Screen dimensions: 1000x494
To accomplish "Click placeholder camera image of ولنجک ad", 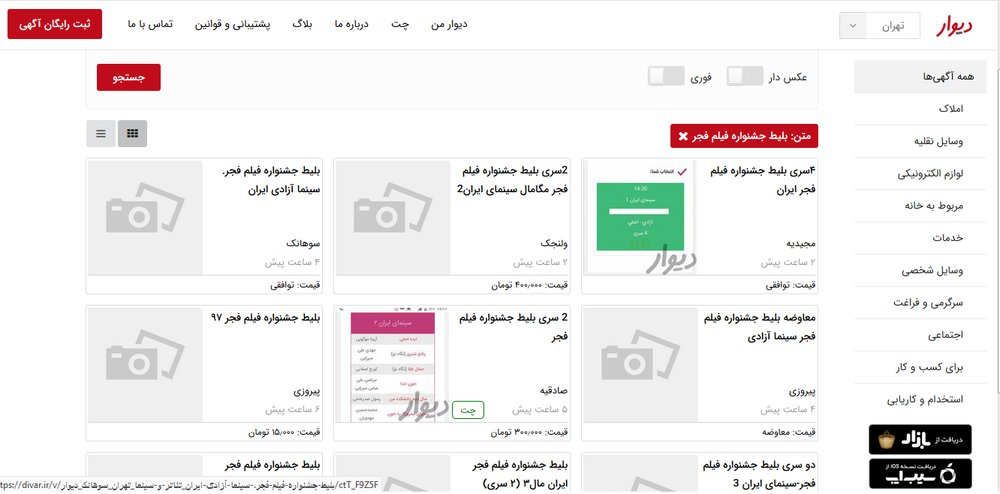I will click(393, 217).
